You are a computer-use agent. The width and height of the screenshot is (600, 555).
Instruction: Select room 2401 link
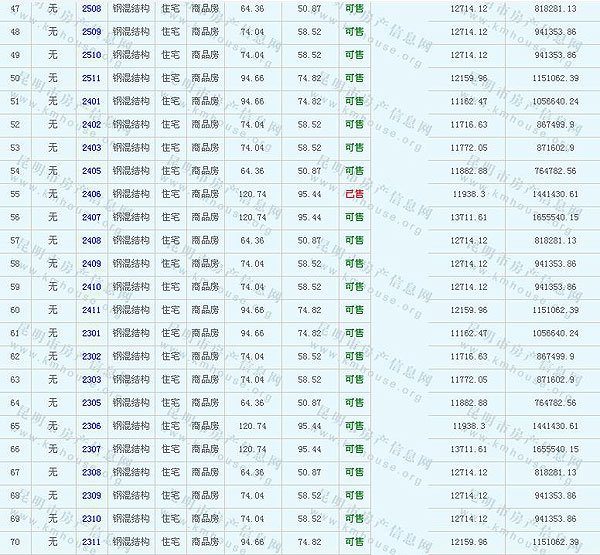[91, 101]
